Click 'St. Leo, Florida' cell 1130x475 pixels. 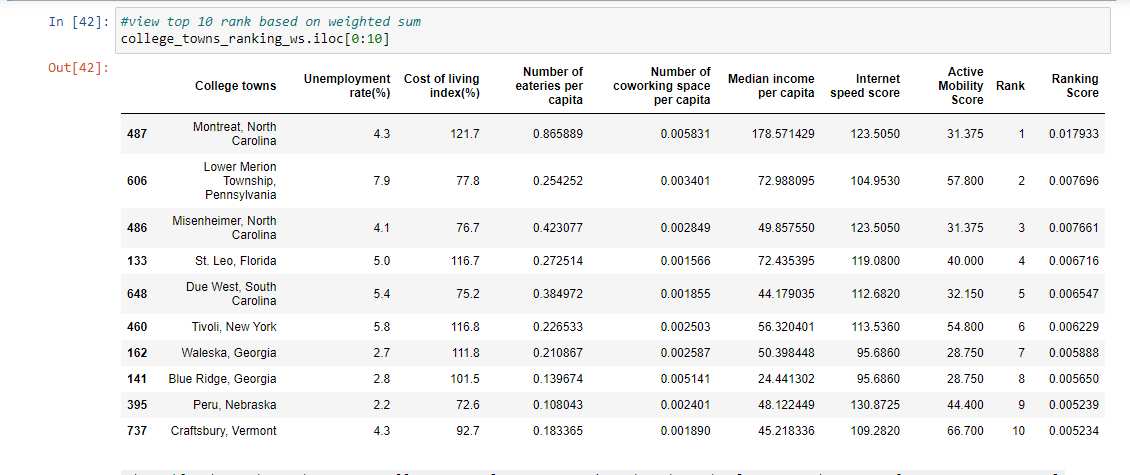pyautogui.click(x=236, y=260)
